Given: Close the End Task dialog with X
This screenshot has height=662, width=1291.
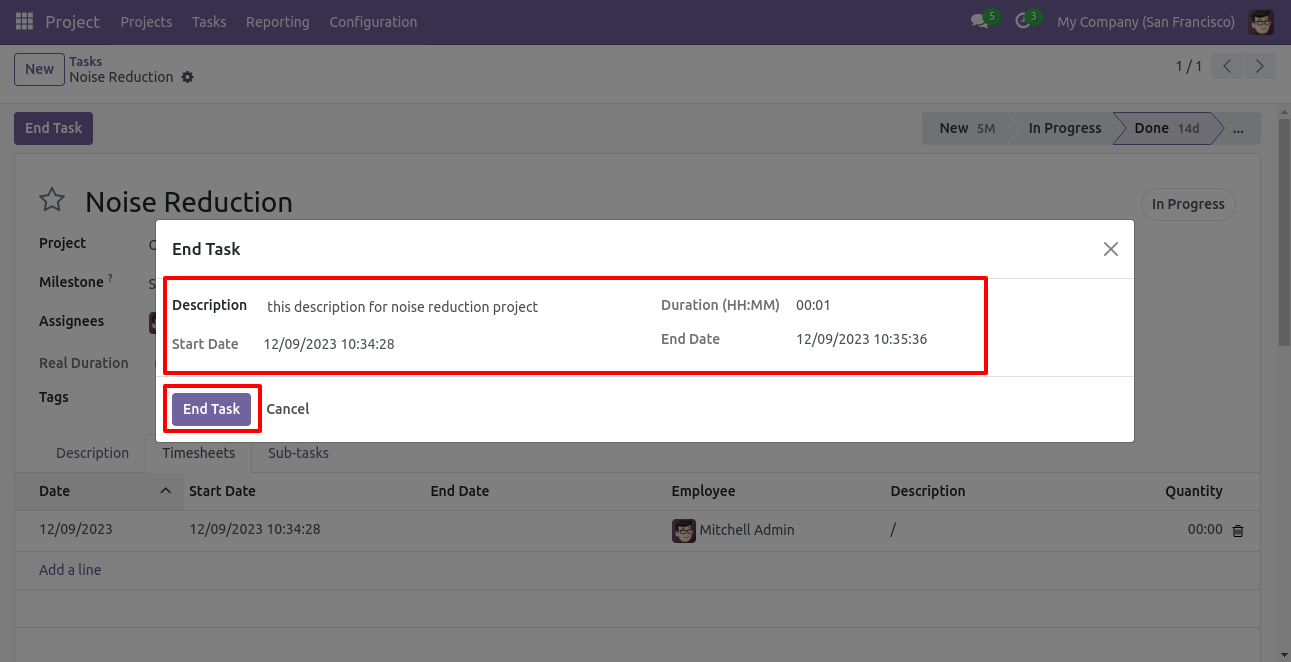Looking at the screenshot, I should tap(1110, 249).
